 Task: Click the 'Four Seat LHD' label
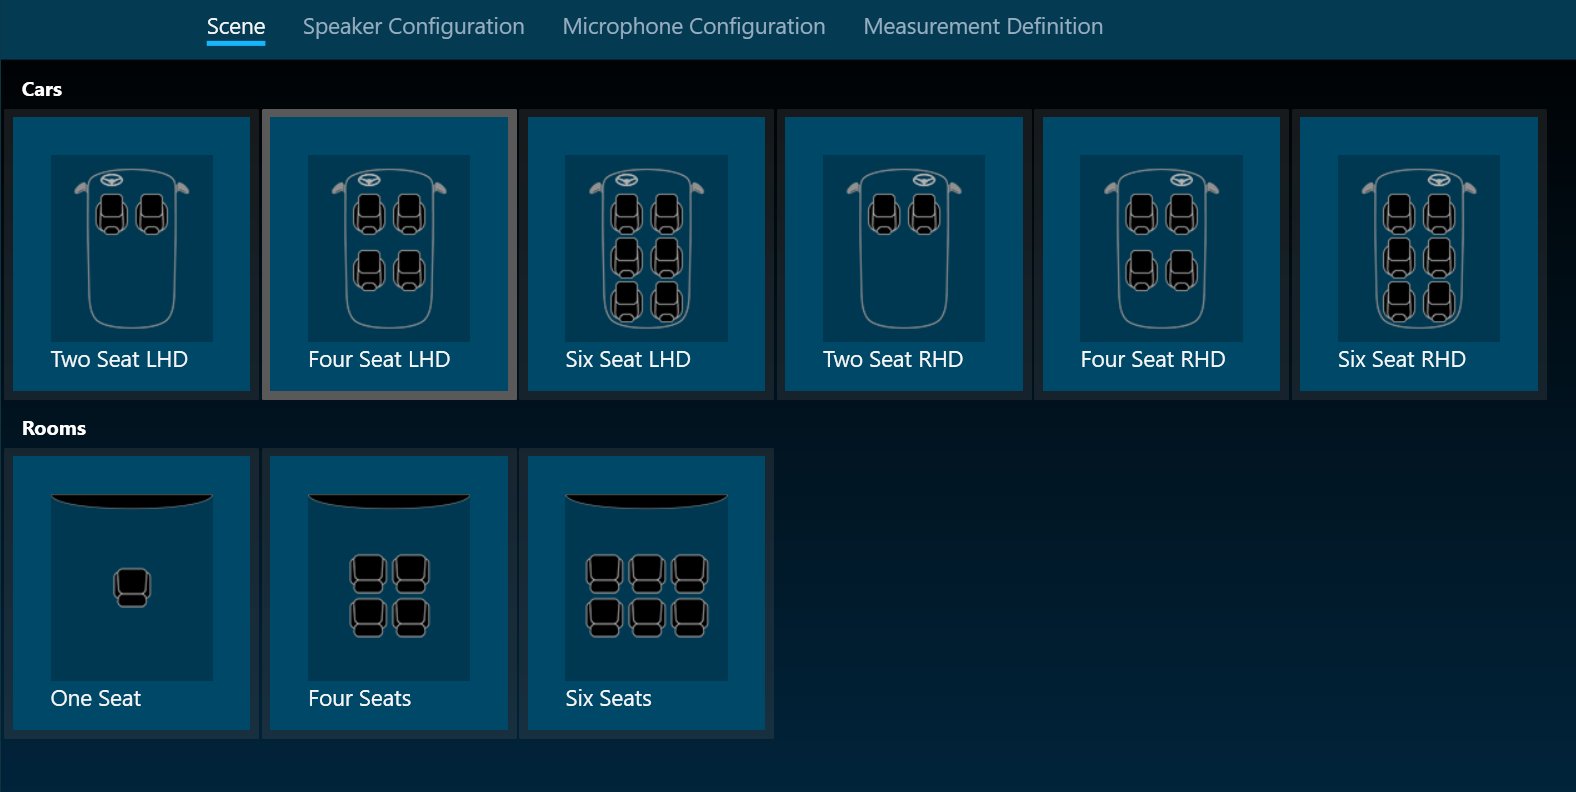pos(379,360)
